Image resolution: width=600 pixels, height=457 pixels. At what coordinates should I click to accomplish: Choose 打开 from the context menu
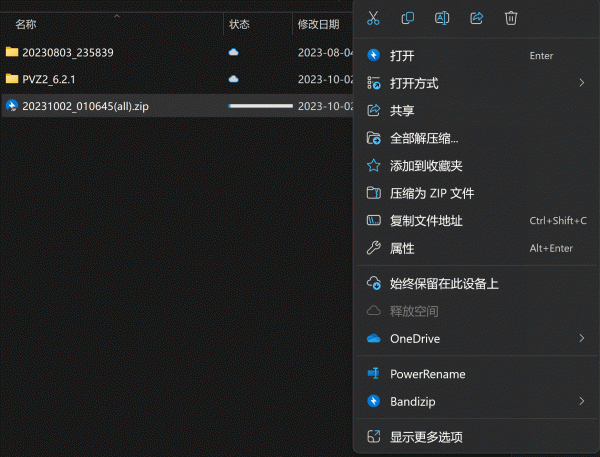click(x=476, y=56)
